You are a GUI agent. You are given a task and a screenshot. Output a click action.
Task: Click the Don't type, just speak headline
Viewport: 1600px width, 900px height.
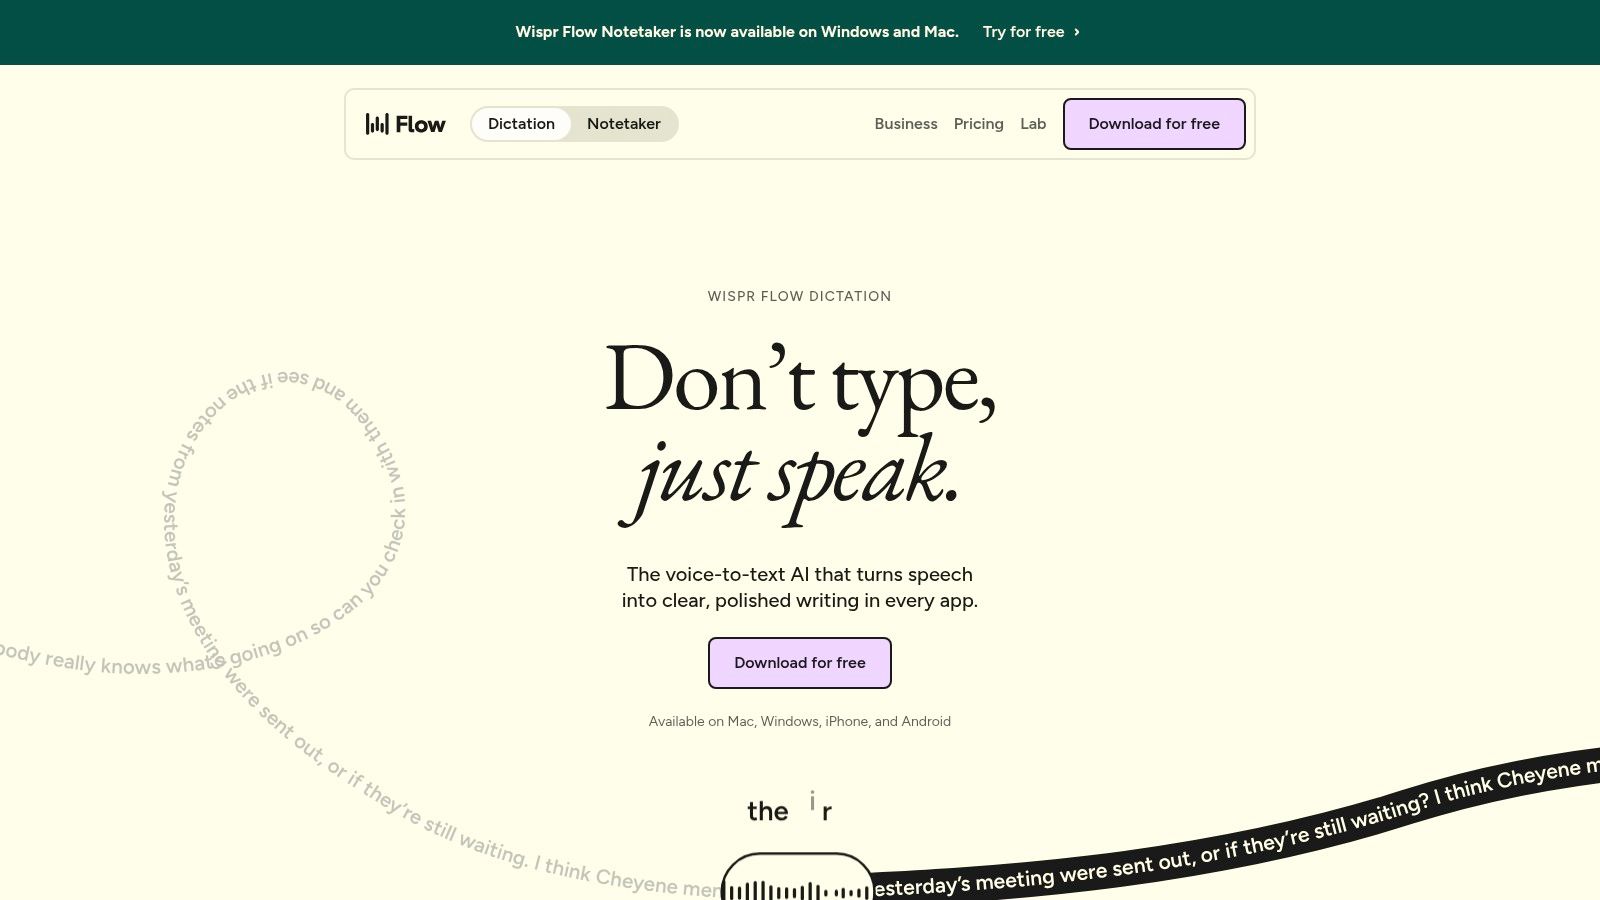[x=800, y=430]
